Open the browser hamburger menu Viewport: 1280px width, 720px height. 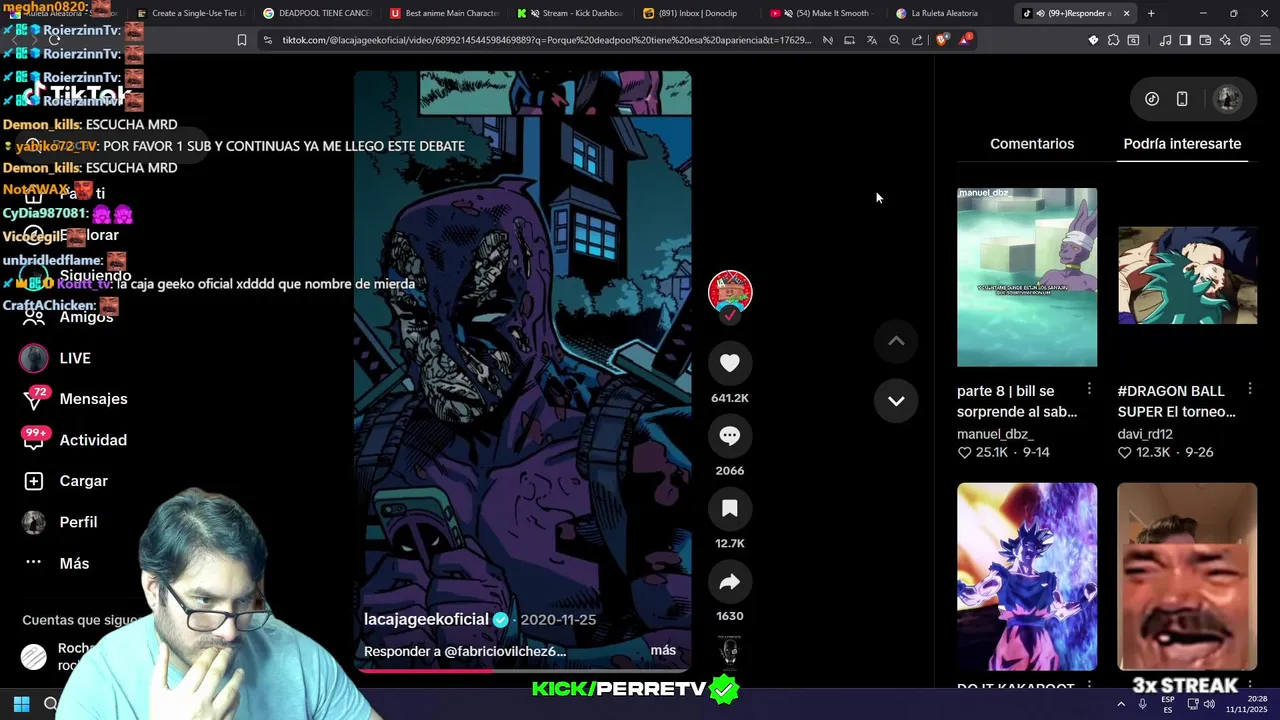1265,40
